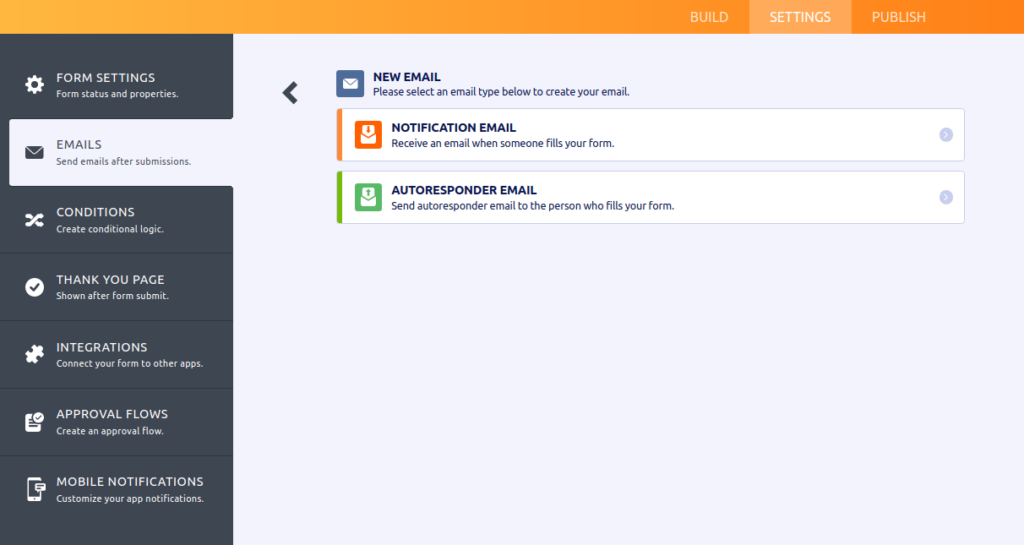
Task: Click the Thank You Page checkmark icon
Action: tap(35, 287)
